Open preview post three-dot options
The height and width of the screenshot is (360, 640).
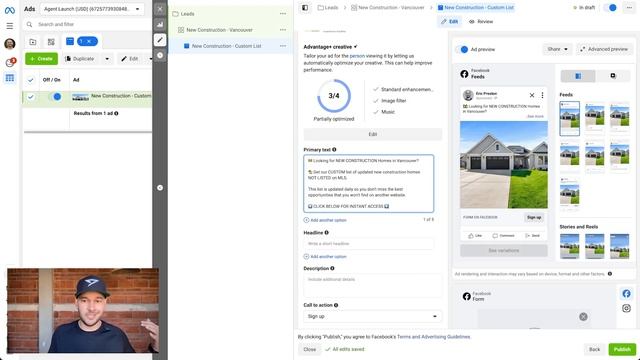(542, 95)
